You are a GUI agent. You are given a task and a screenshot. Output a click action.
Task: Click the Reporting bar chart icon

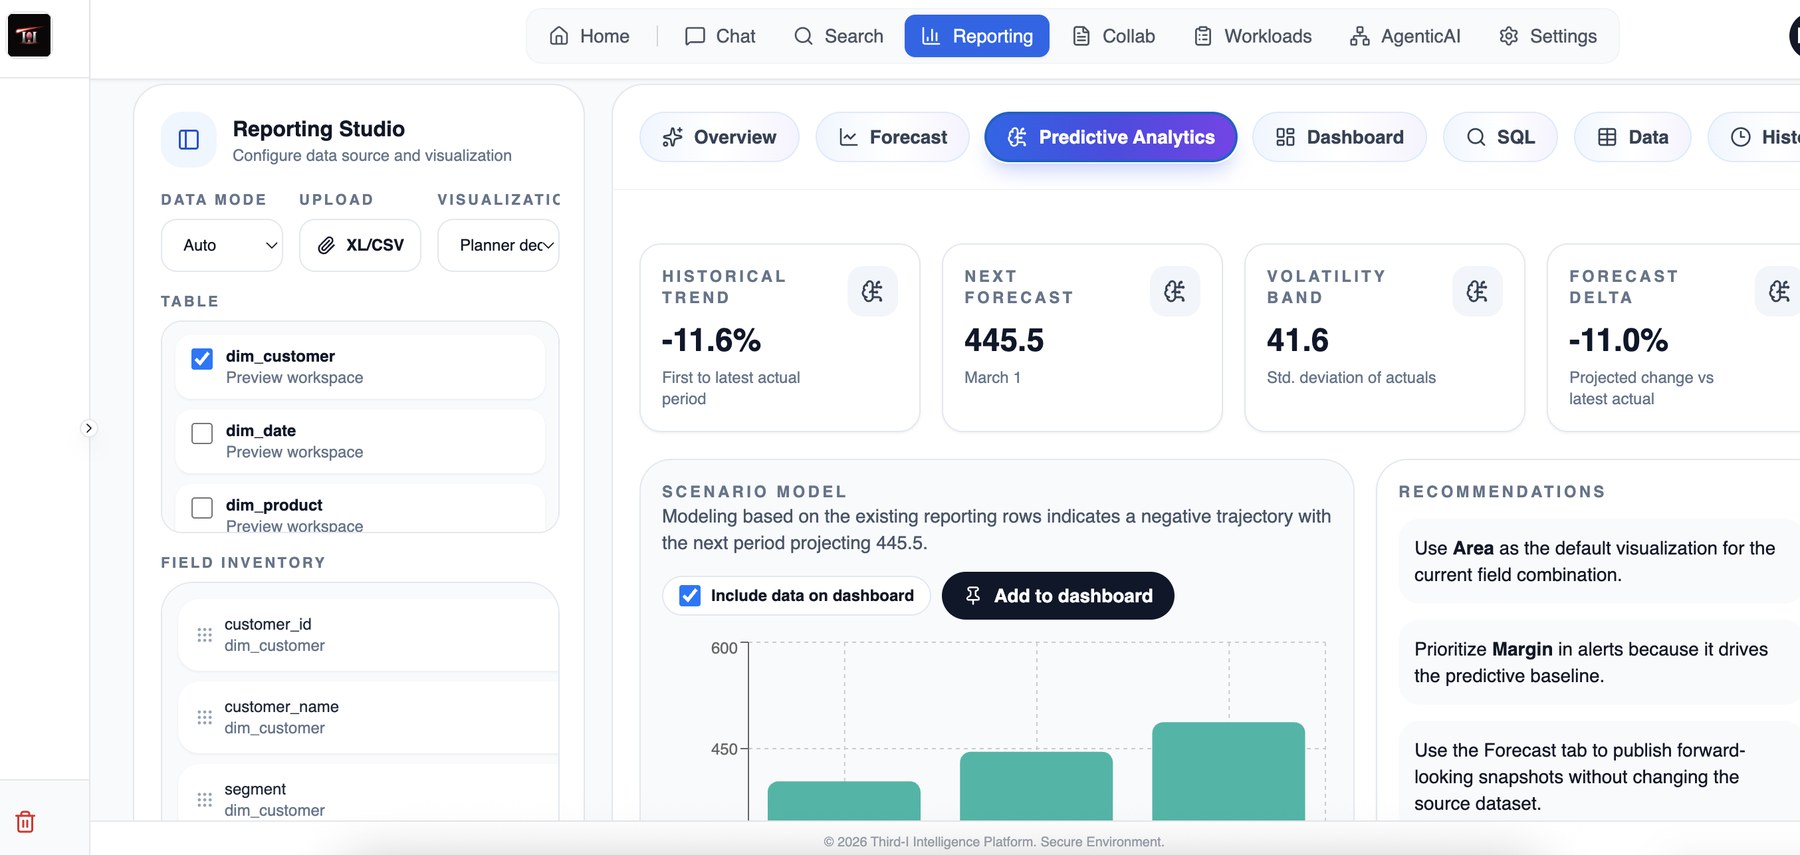[931, 36]
